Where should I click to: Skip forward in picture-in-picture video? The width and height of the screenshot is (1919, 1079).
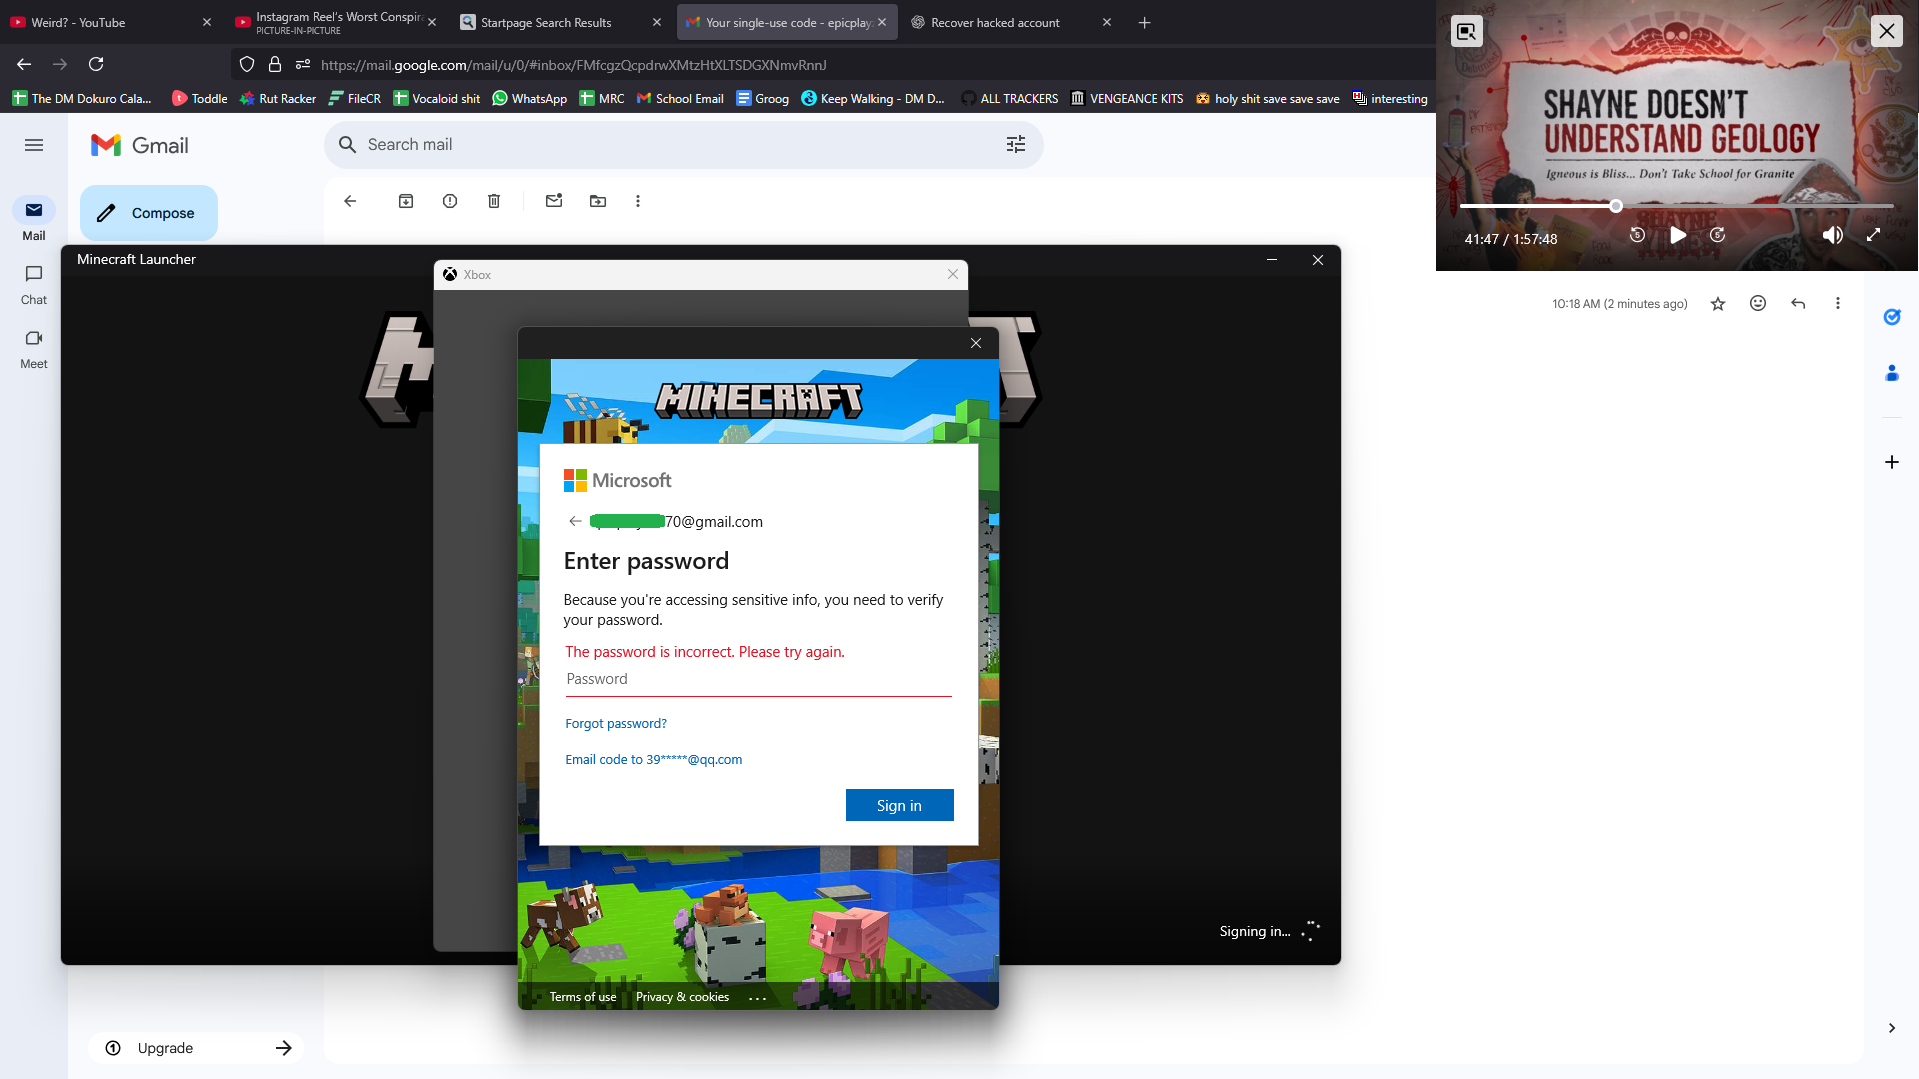point(1718,235)
